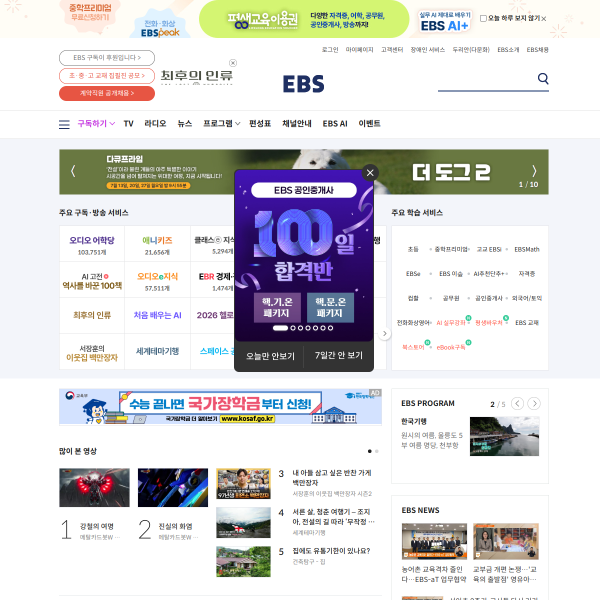Show previous 다큐프라임 banner slide
Image resolution: width=600 pixels, height=600 pixels.
[x=73, y=171]
